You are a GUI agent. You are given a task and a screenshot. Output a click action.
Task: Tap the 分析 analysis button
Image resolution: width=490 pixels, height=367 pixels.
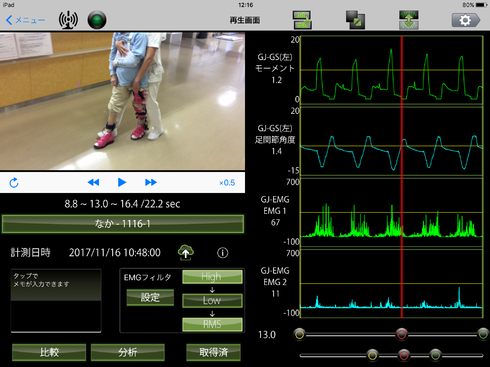tap(128, 352)
